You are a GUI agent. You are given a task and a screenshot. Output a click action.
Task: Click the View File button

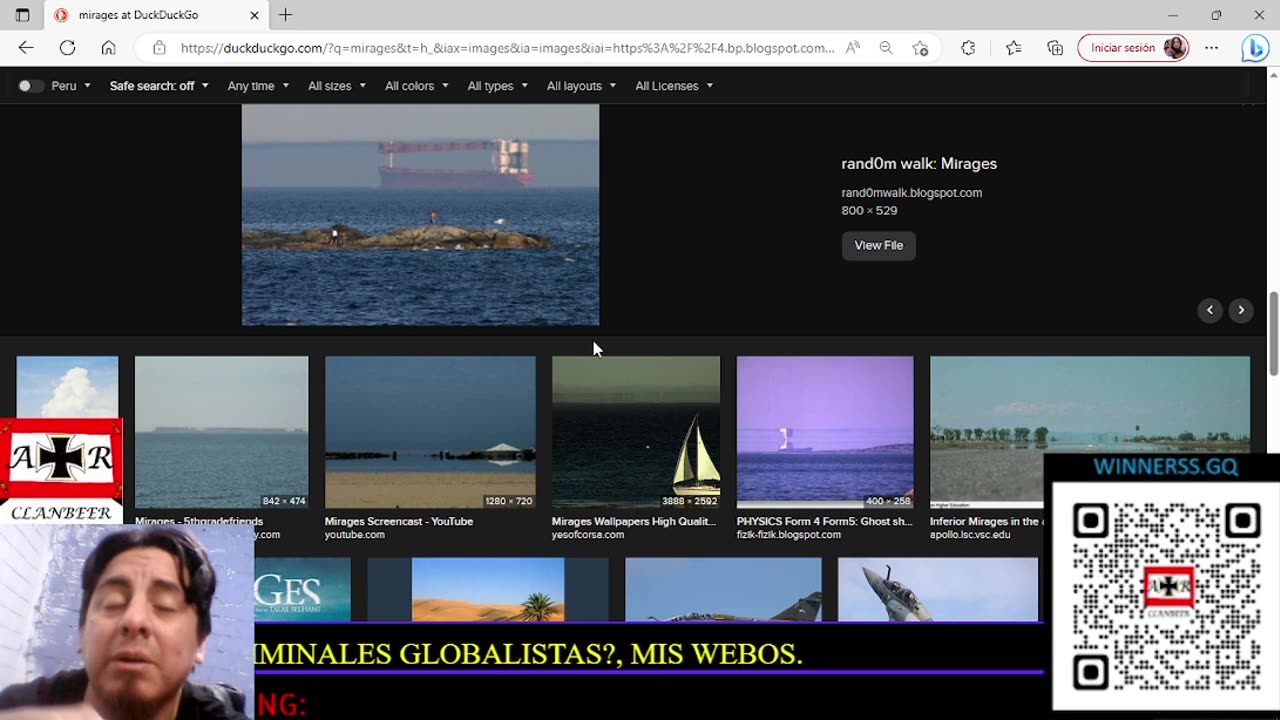click(878, 245)
